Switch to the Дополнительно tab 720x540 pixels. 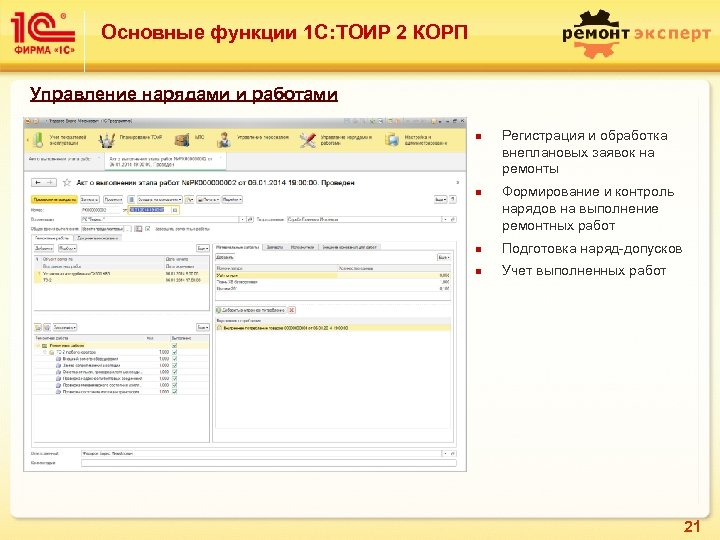pyautogui.click(x=98, y=238)
